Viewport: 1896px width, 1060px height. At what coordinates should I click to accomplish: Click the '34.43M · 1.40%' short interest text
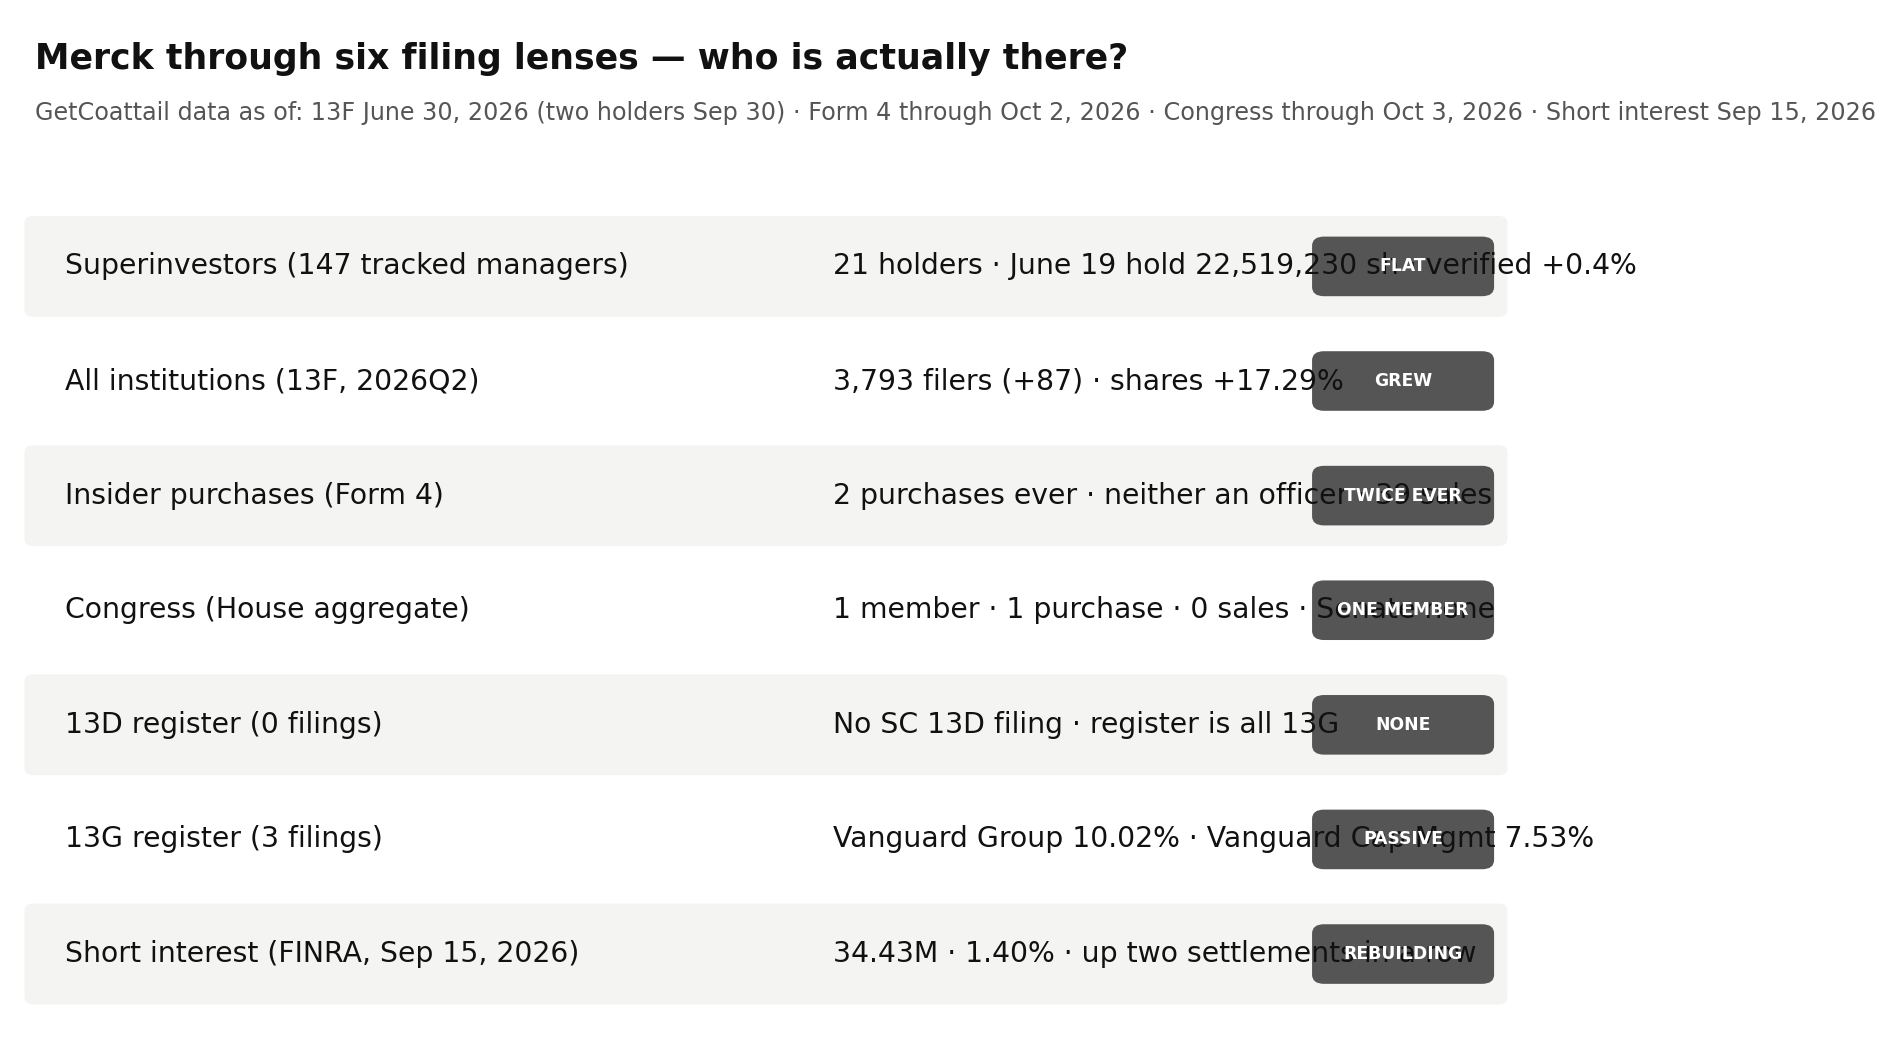943,953
